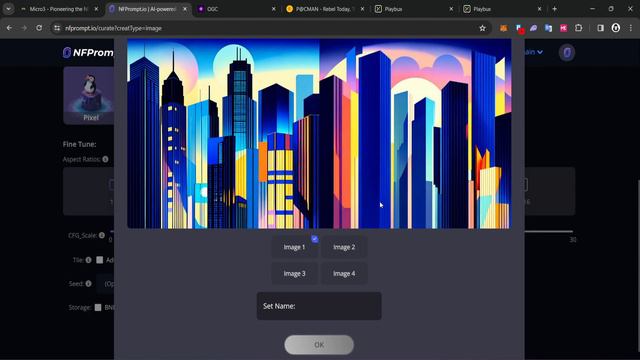The image size is (640, 360).
Task: Show Aspect Ratio info tooltip
Action: coord(105,159)
